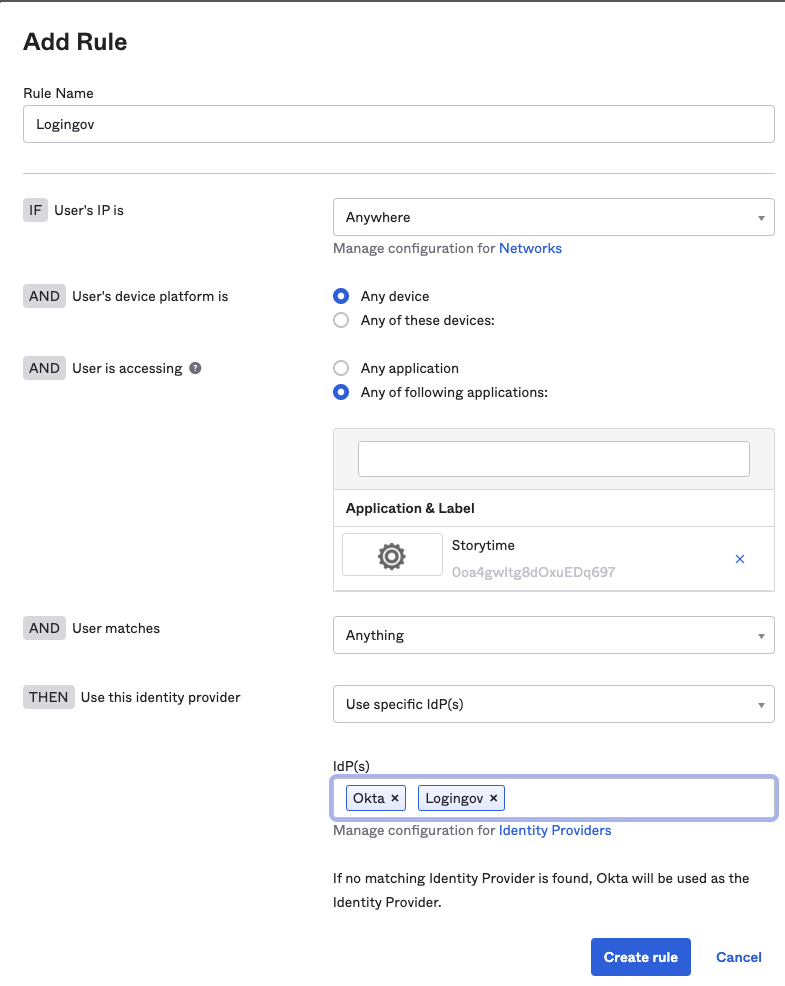Follow the Identity Providers link
The height and width of the screenshot is (986, 785).
[555, 830]
